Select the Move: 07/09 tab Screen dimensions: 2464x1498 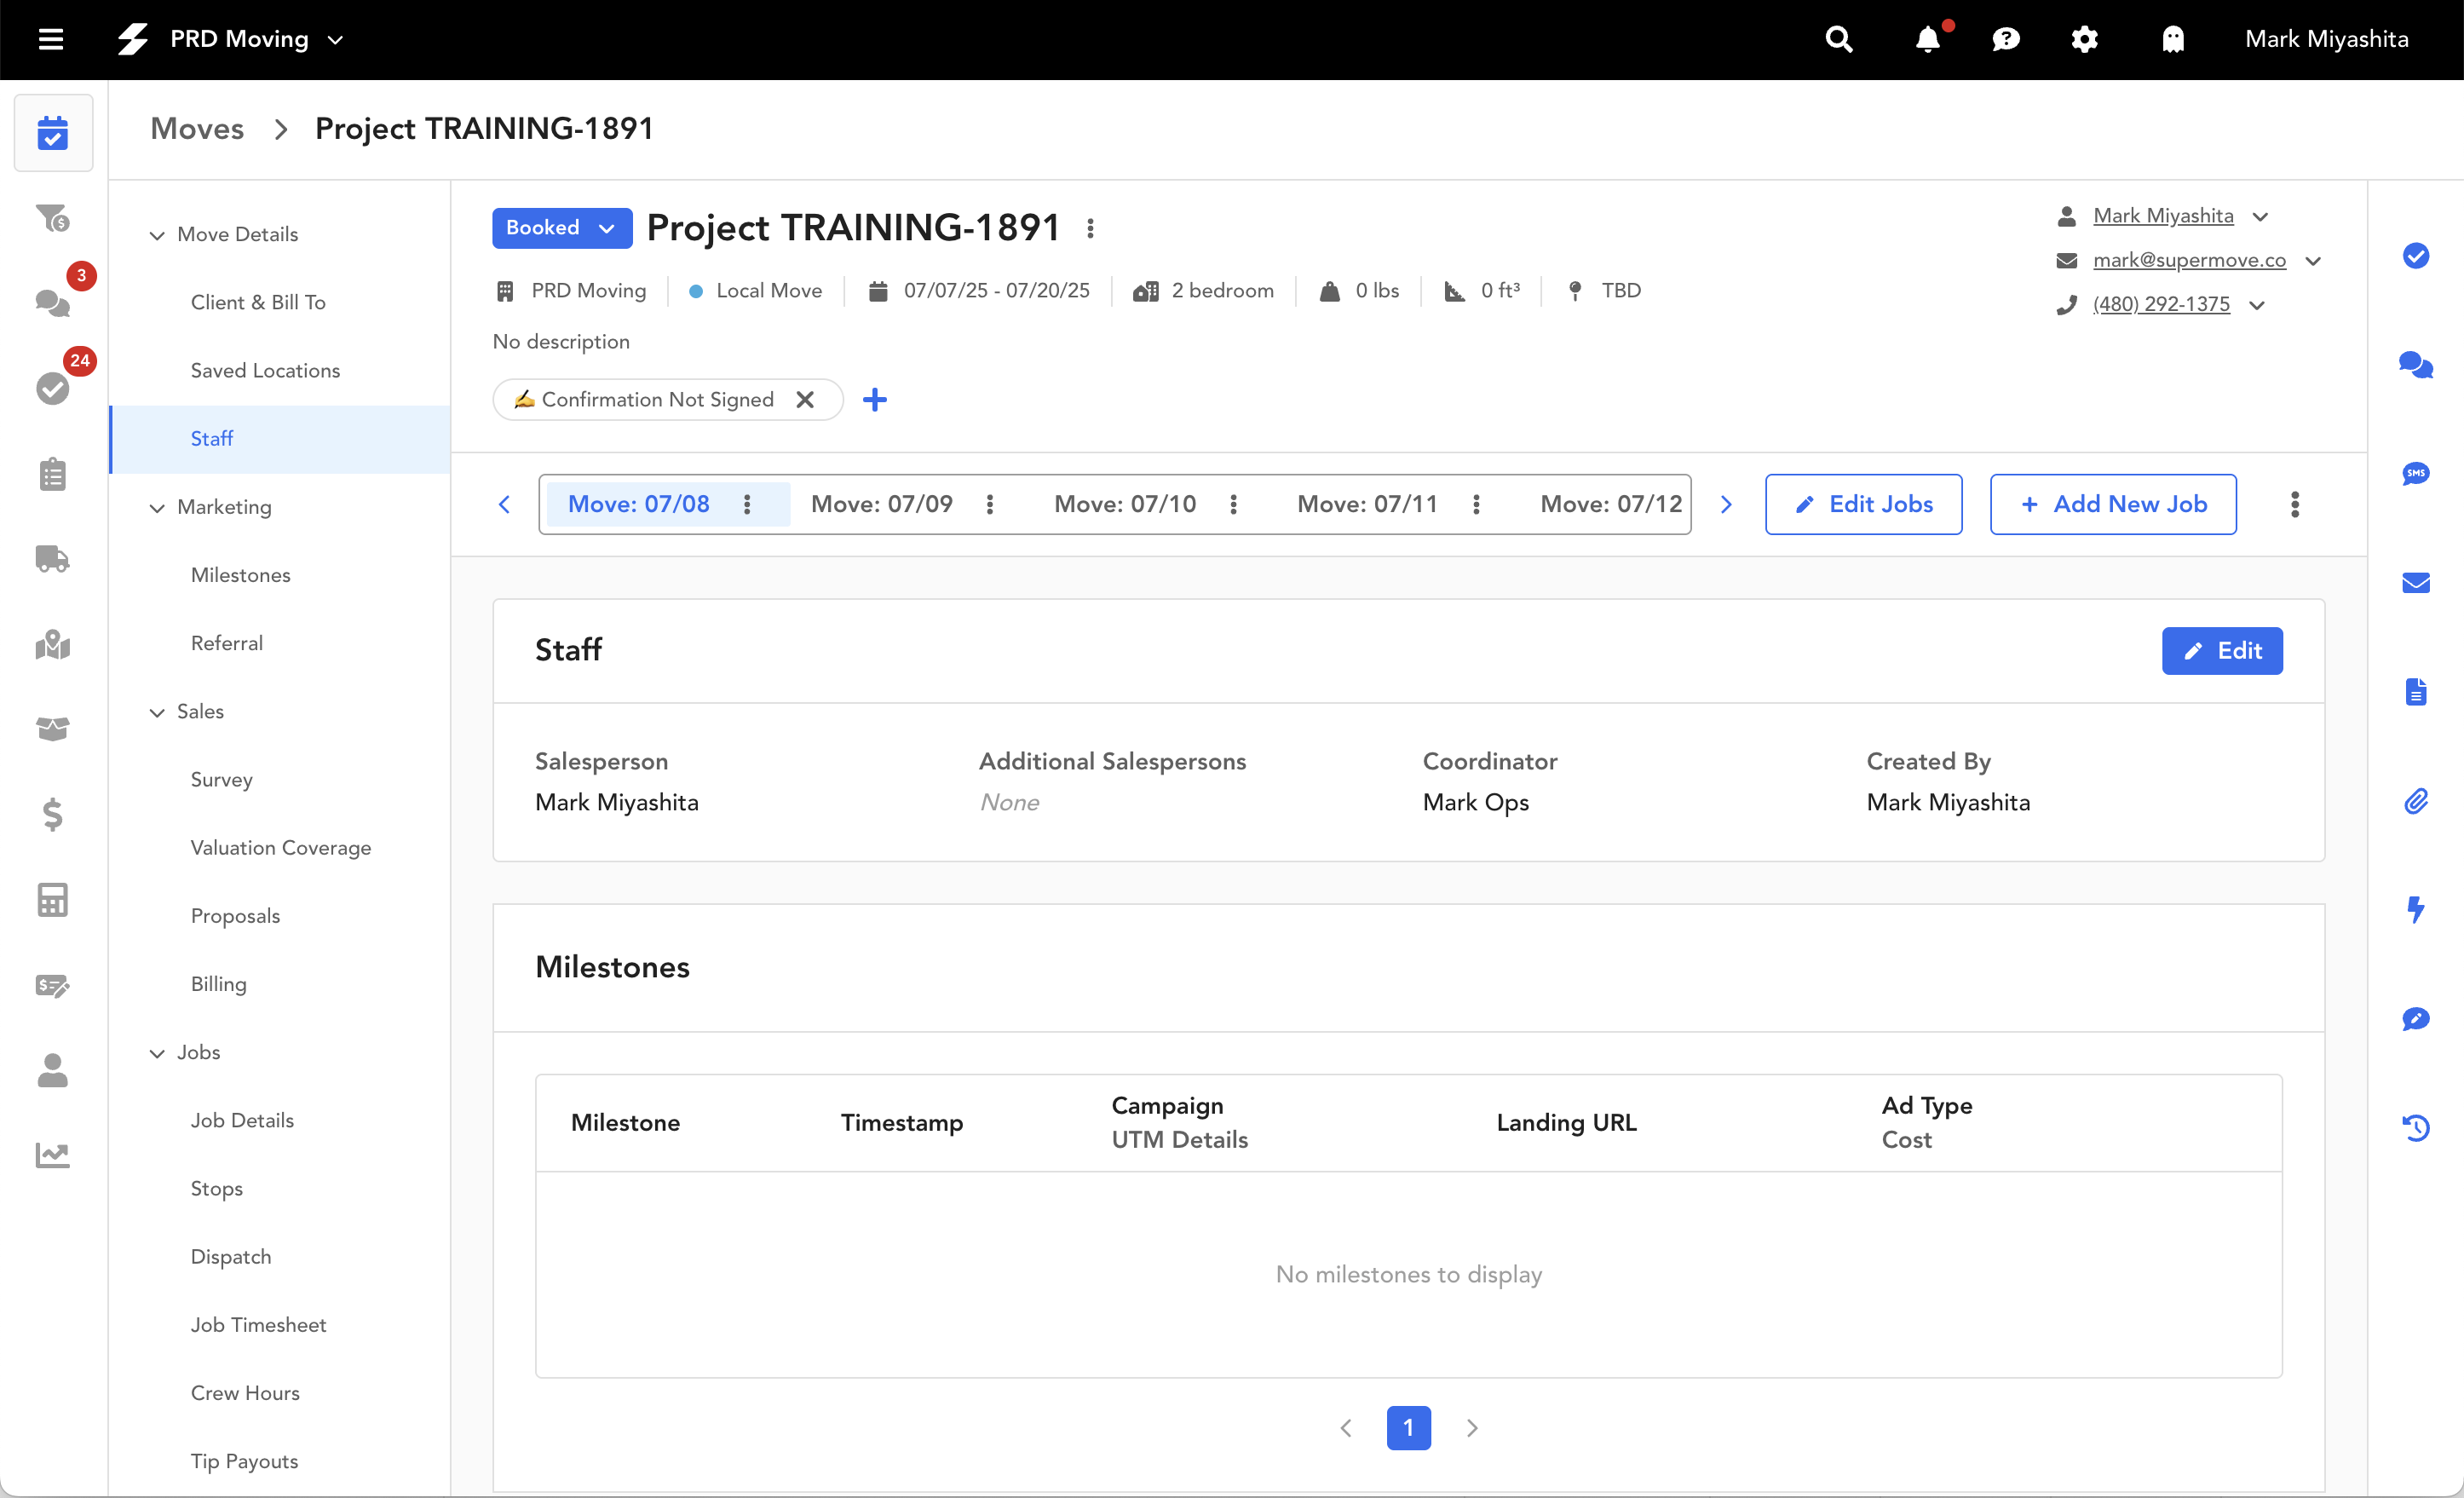pos(882,504)
